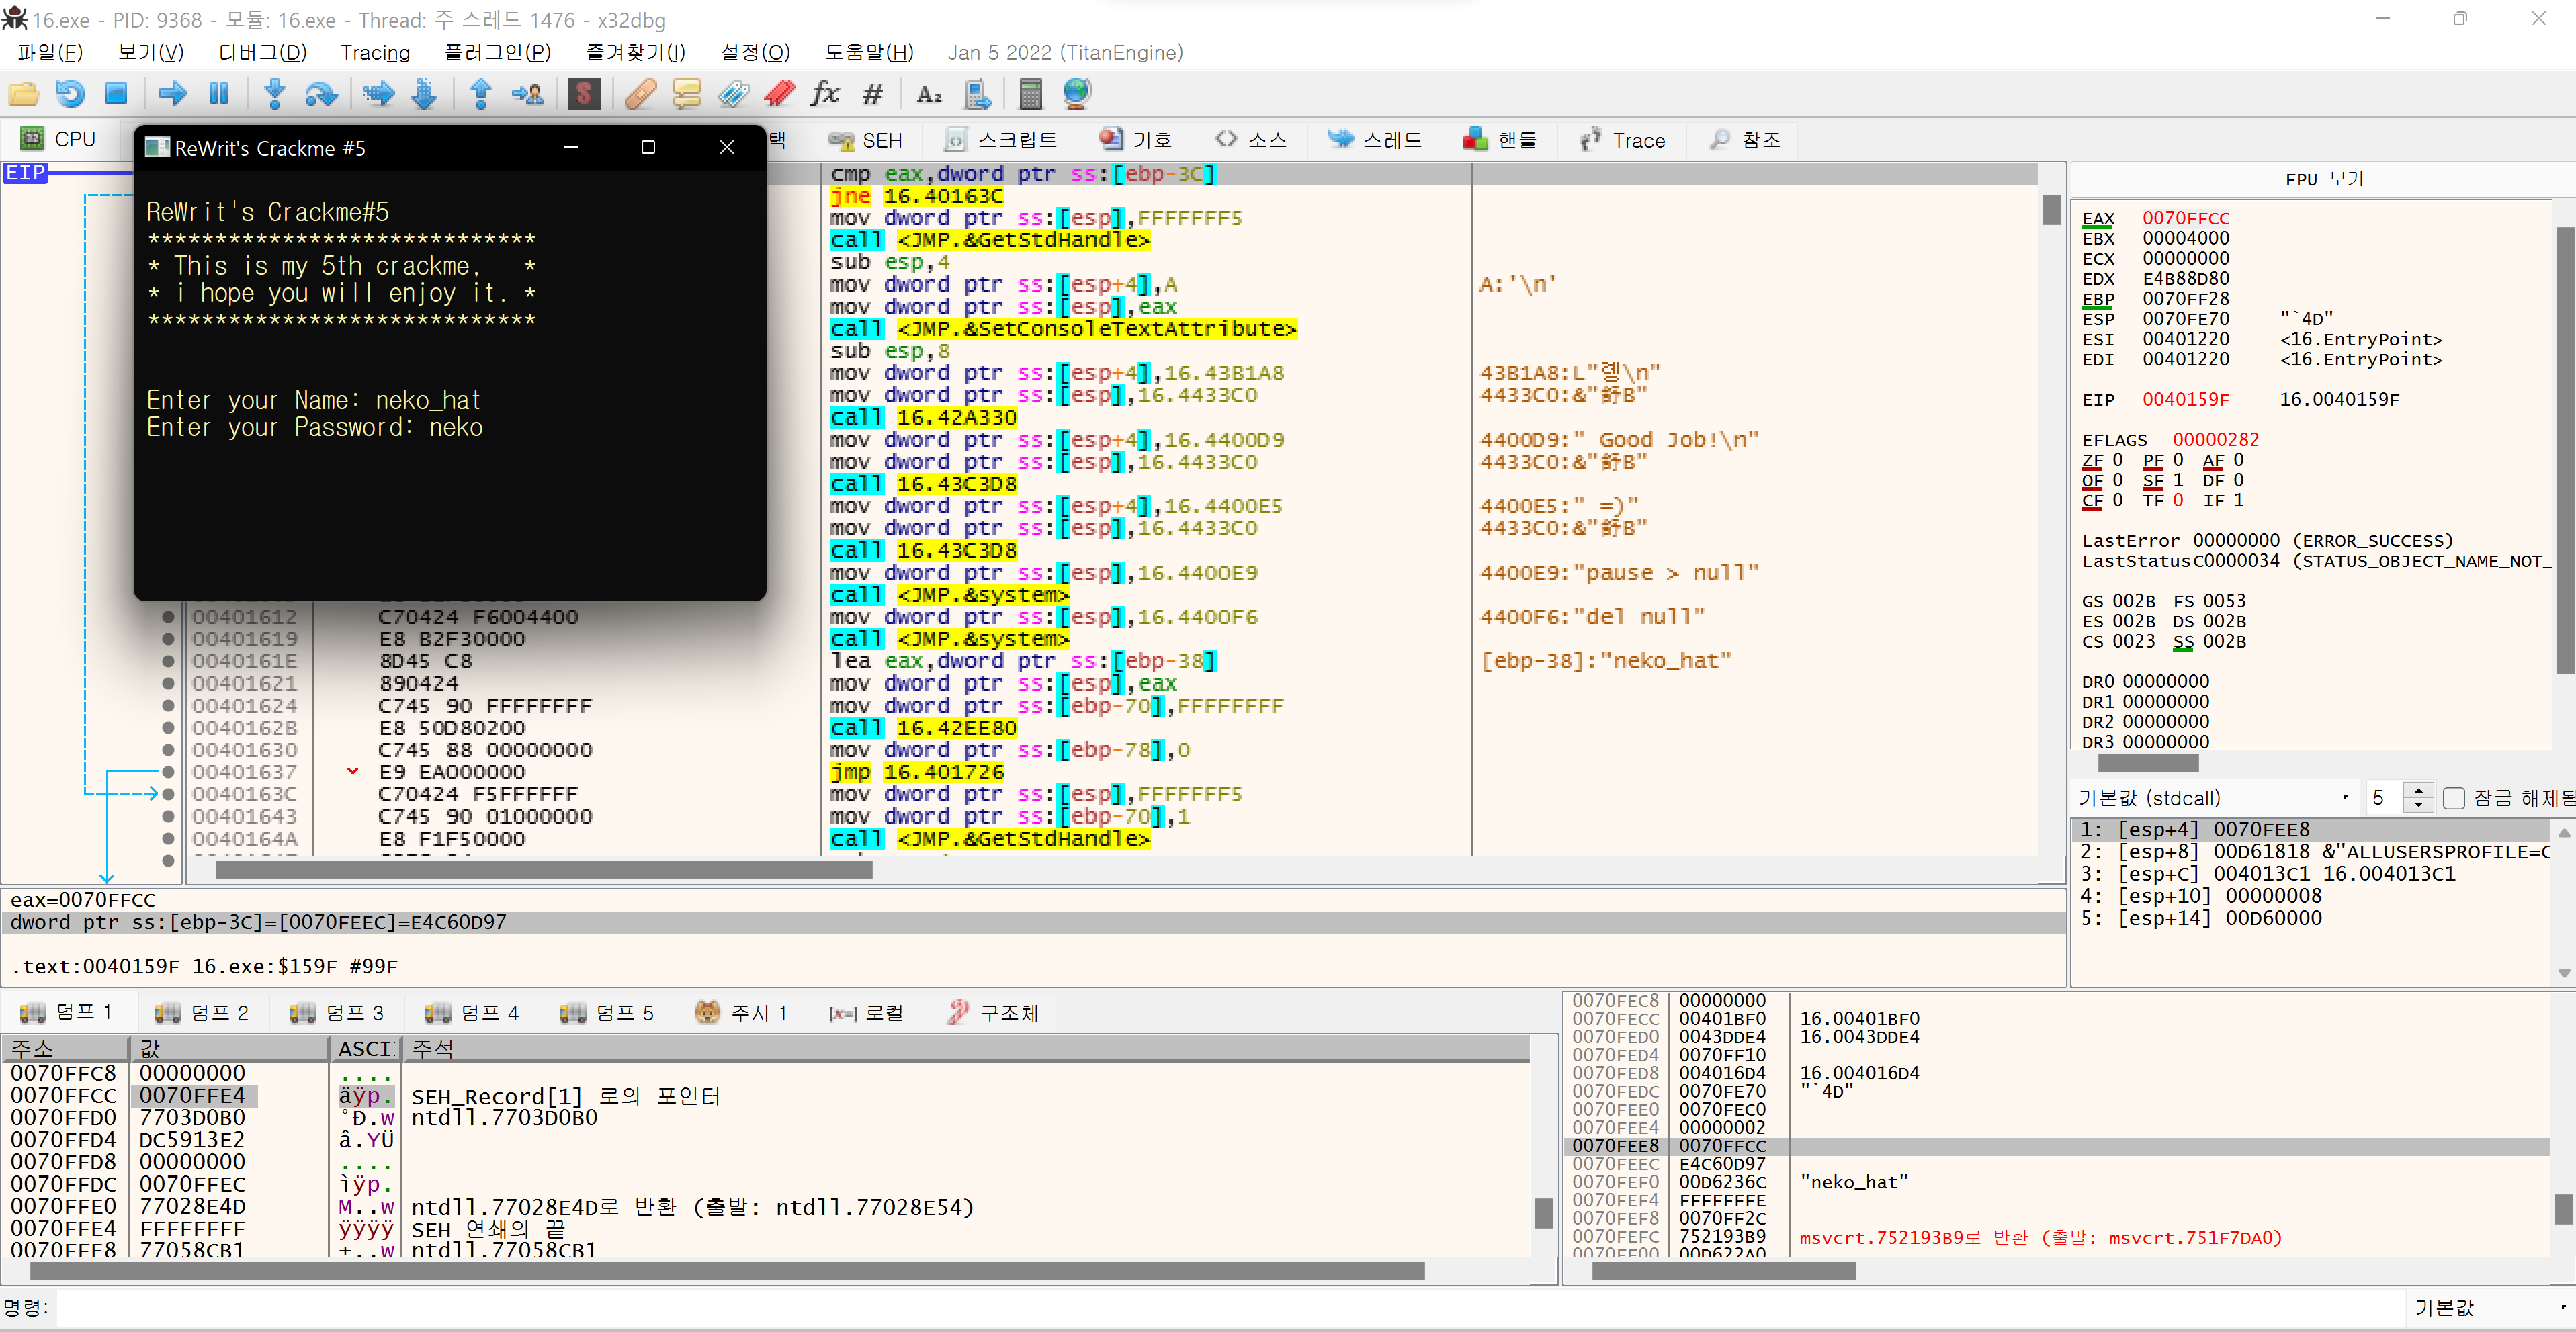Open the Tracing menu

coord(375,52)
